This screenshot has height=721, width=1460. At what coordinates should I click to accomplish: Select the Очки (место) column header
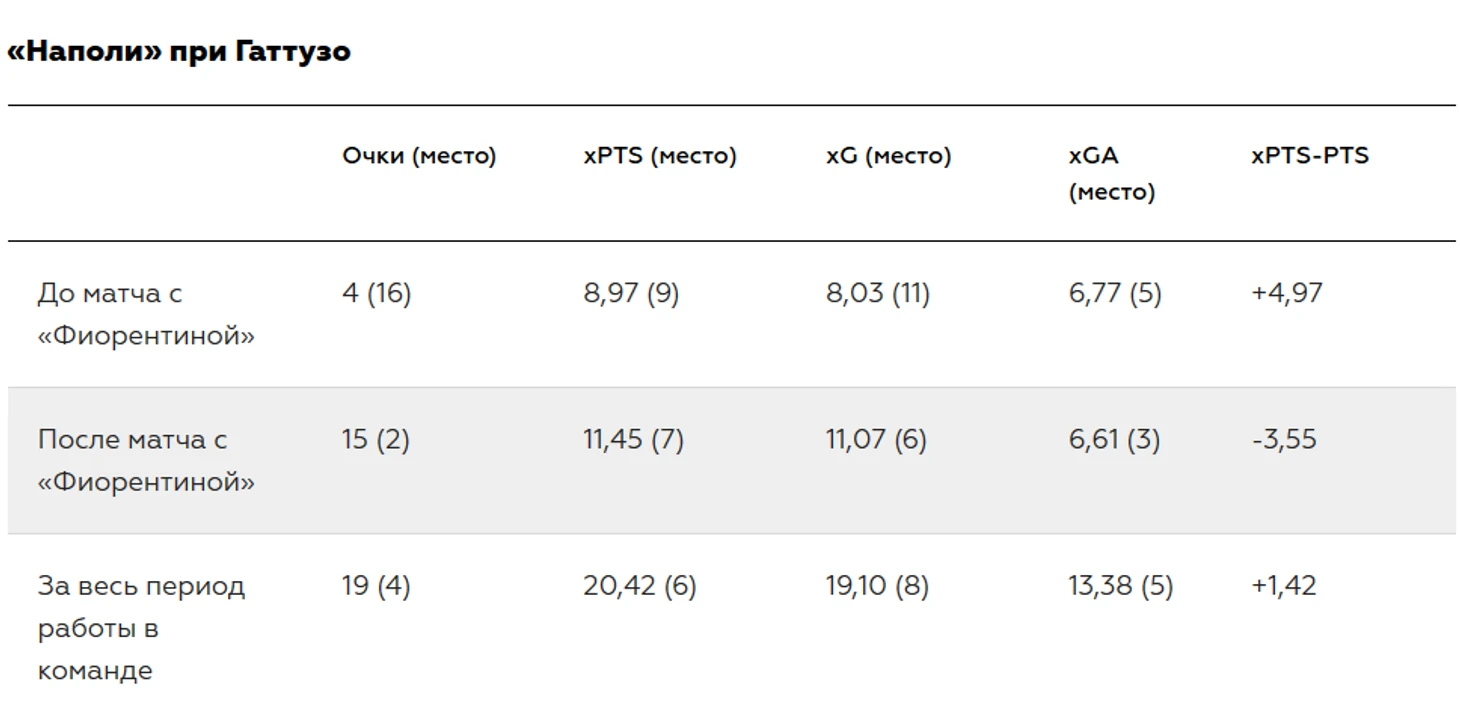pyautogui.click(x=419, y=156)
